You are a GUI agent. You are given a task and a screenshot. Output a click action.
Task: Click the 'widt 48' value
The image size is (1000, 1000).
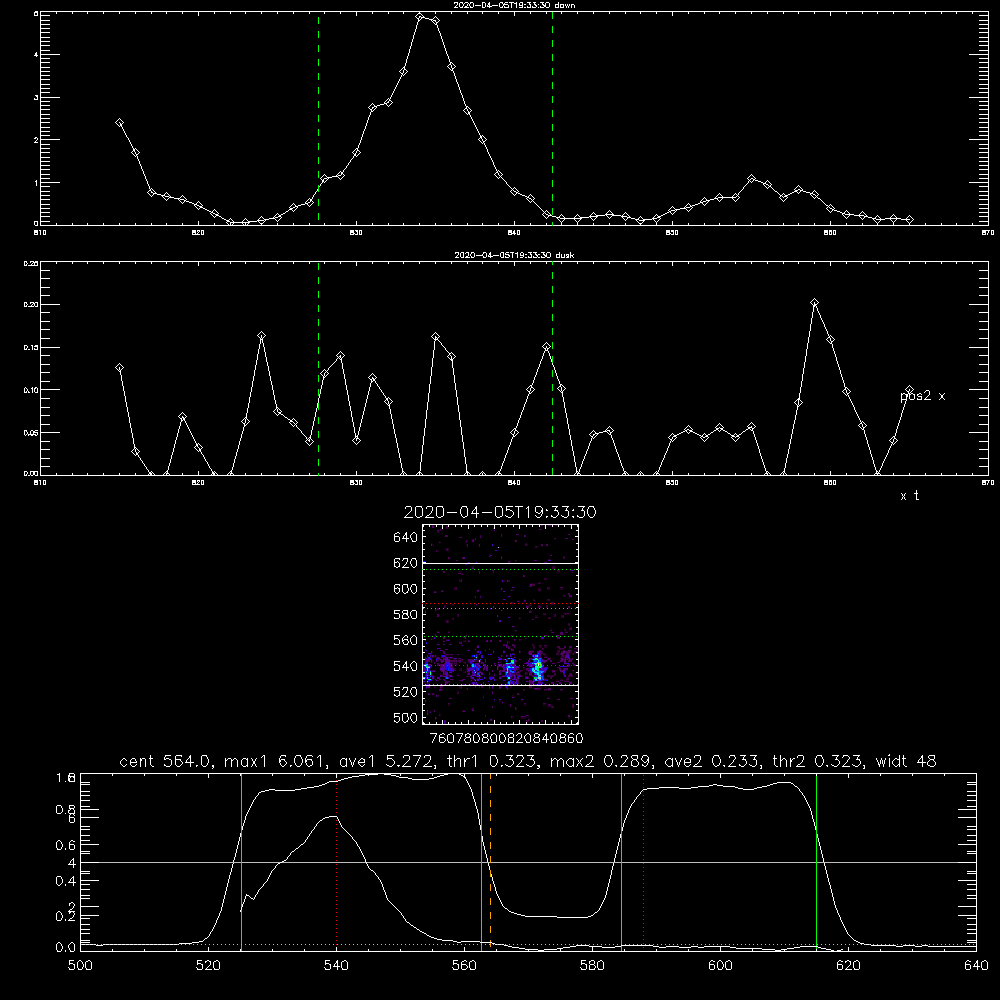click(906, 761)
